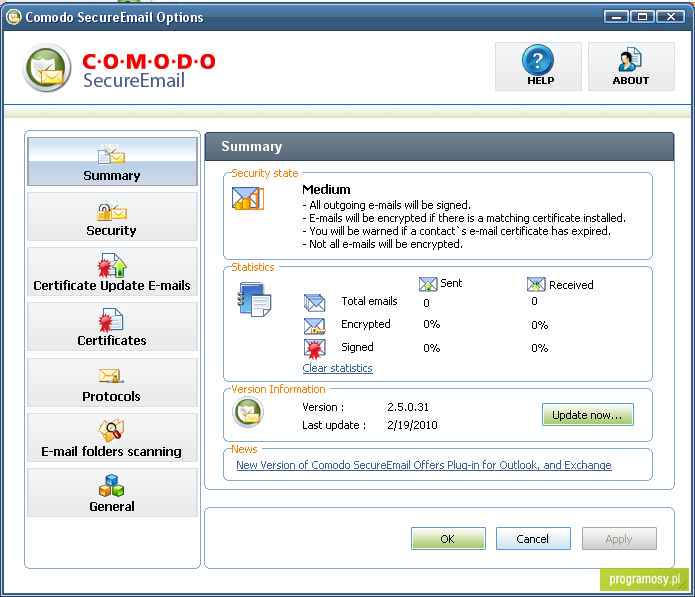Click the Summary panel header title

(x=251, y=146)
